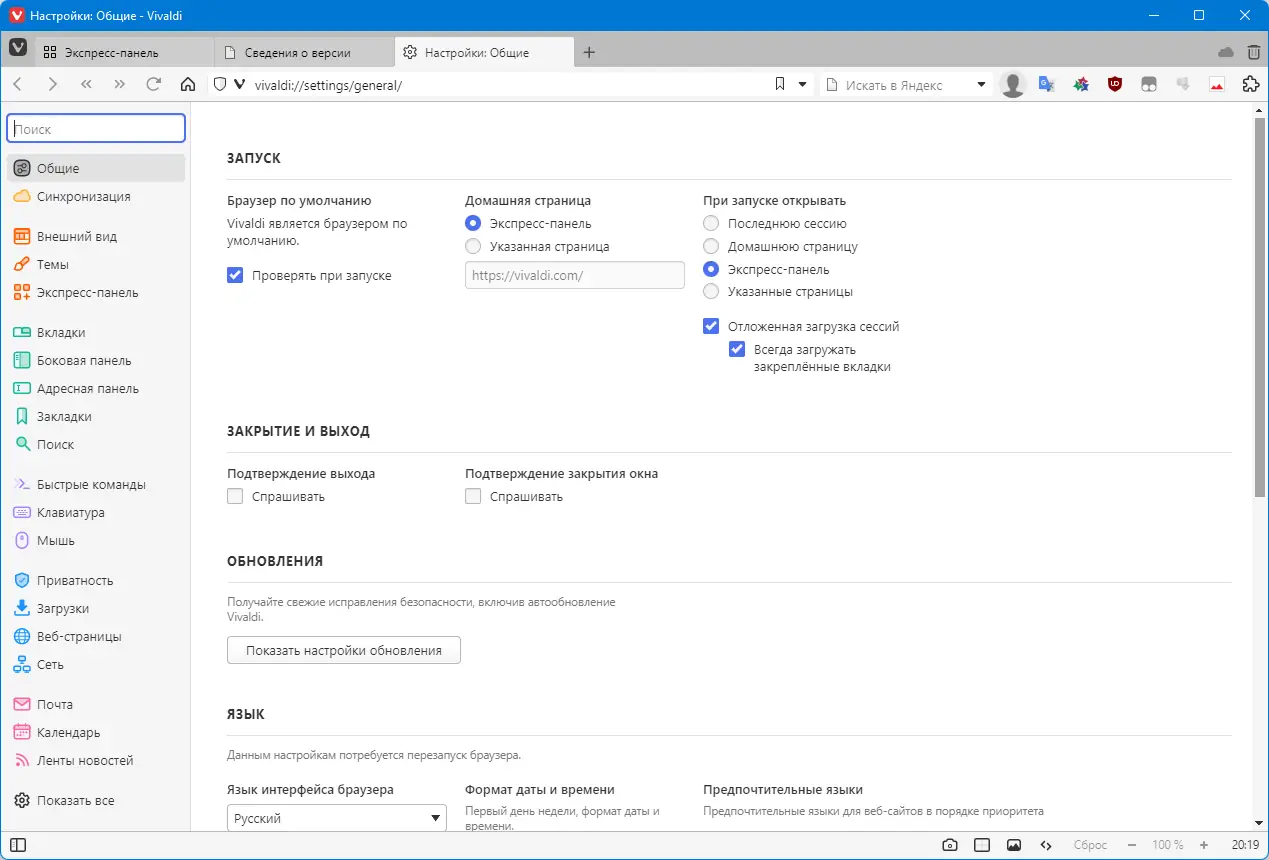Toggle the extensions puzzle icon
The height and width of the screenshot is (860, 1269).
tap(1250, 85)
